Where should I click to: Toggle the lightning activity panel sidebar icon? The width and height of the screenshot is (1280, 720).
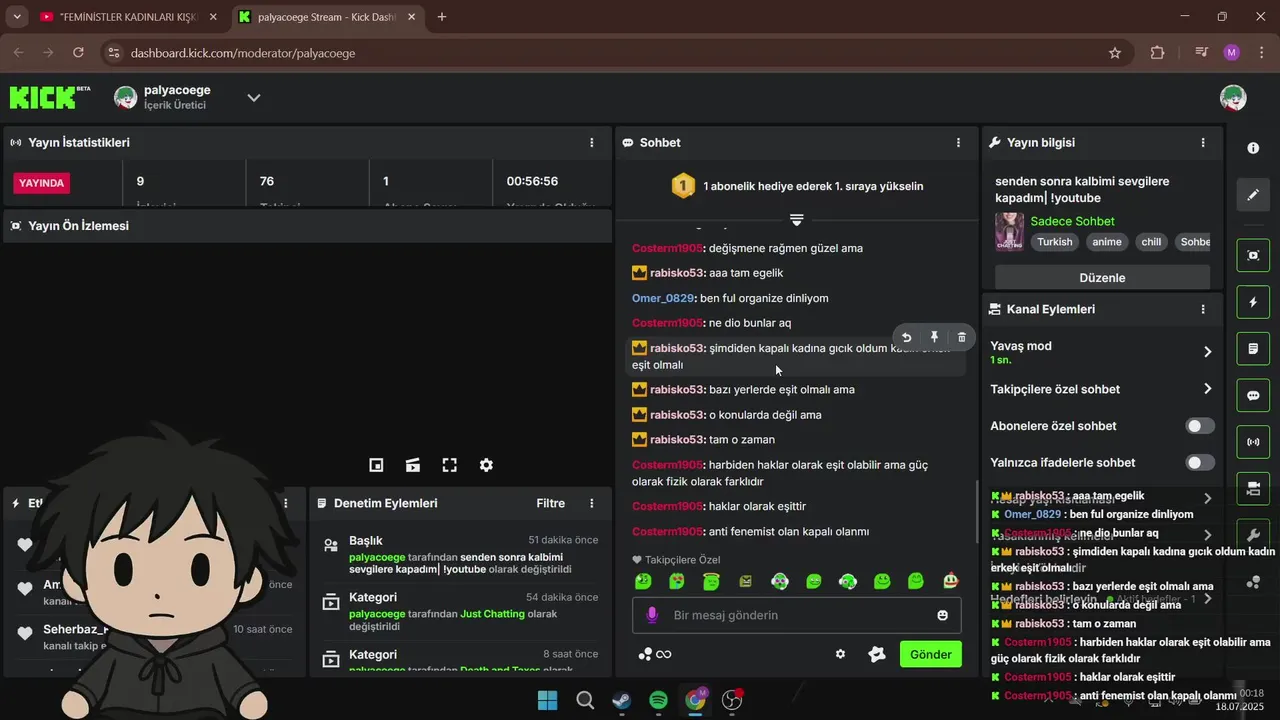click(x=1253, y=302)
